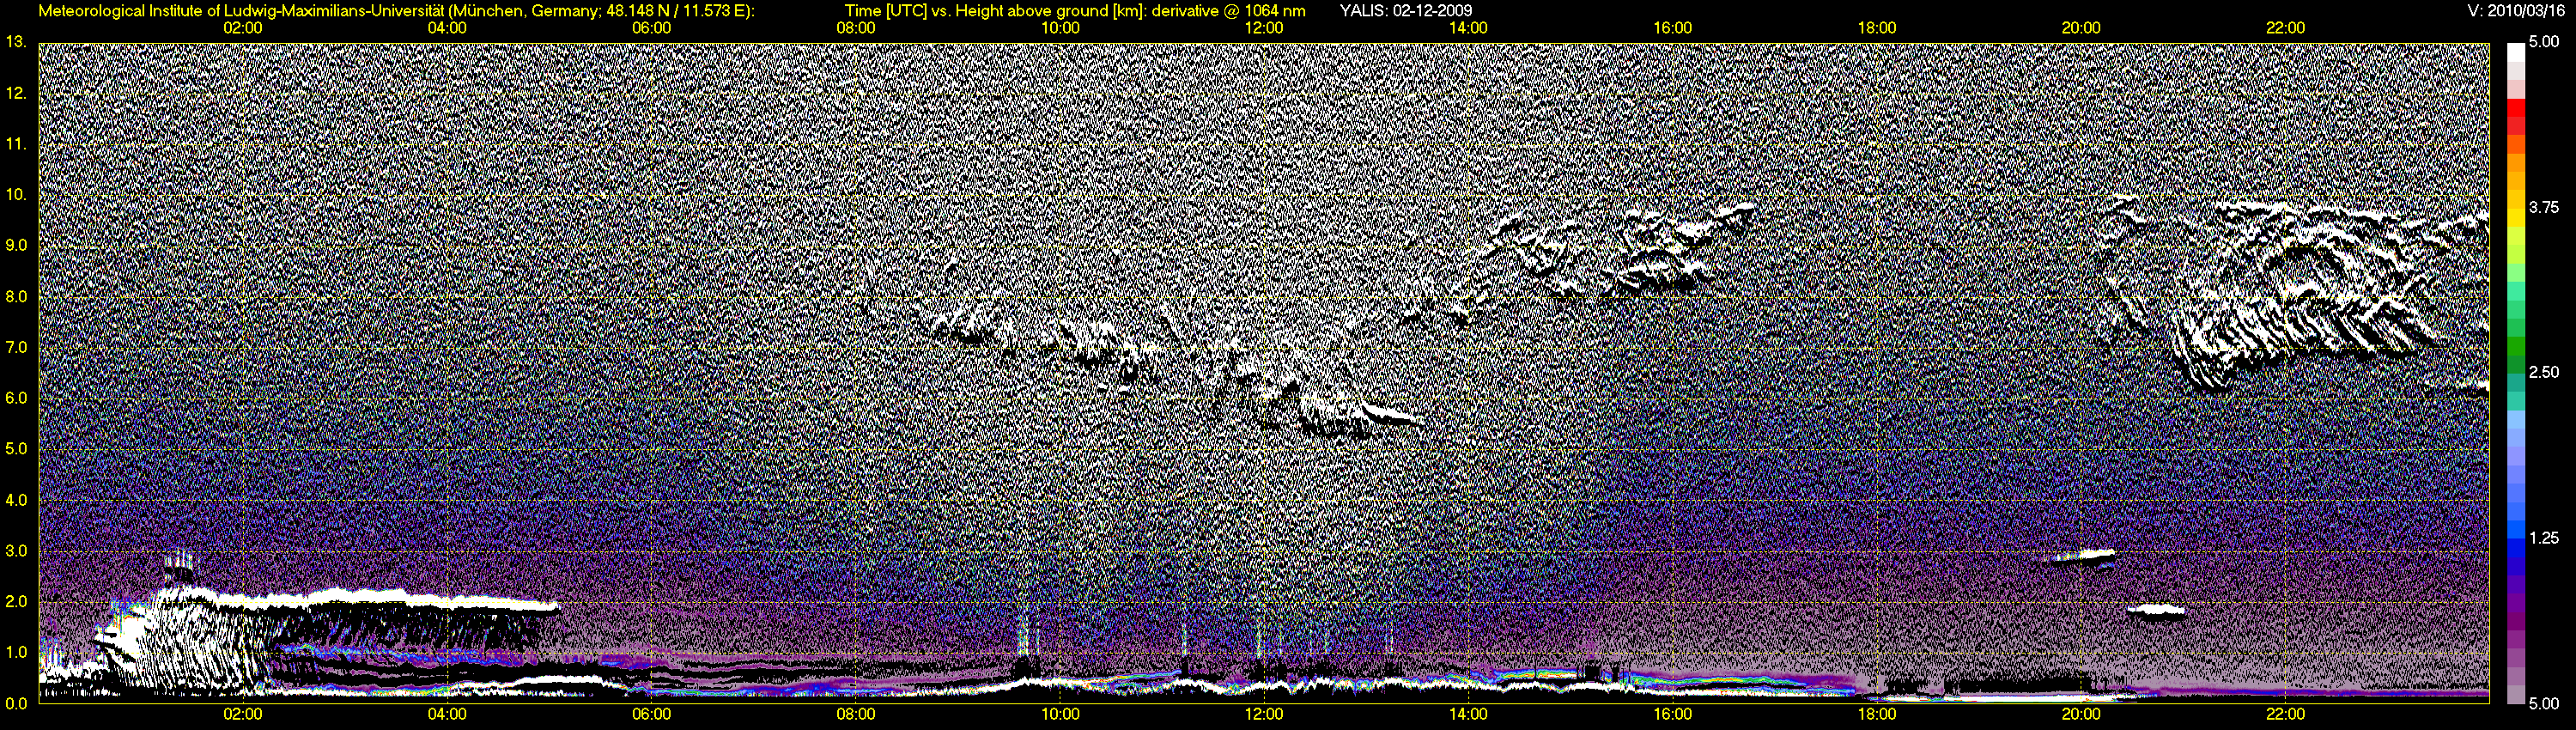The height and width of the screenshot is (730, 2576).
Task: Click the 'YALIS: 02-12-2009' label
Action: 1404,11
